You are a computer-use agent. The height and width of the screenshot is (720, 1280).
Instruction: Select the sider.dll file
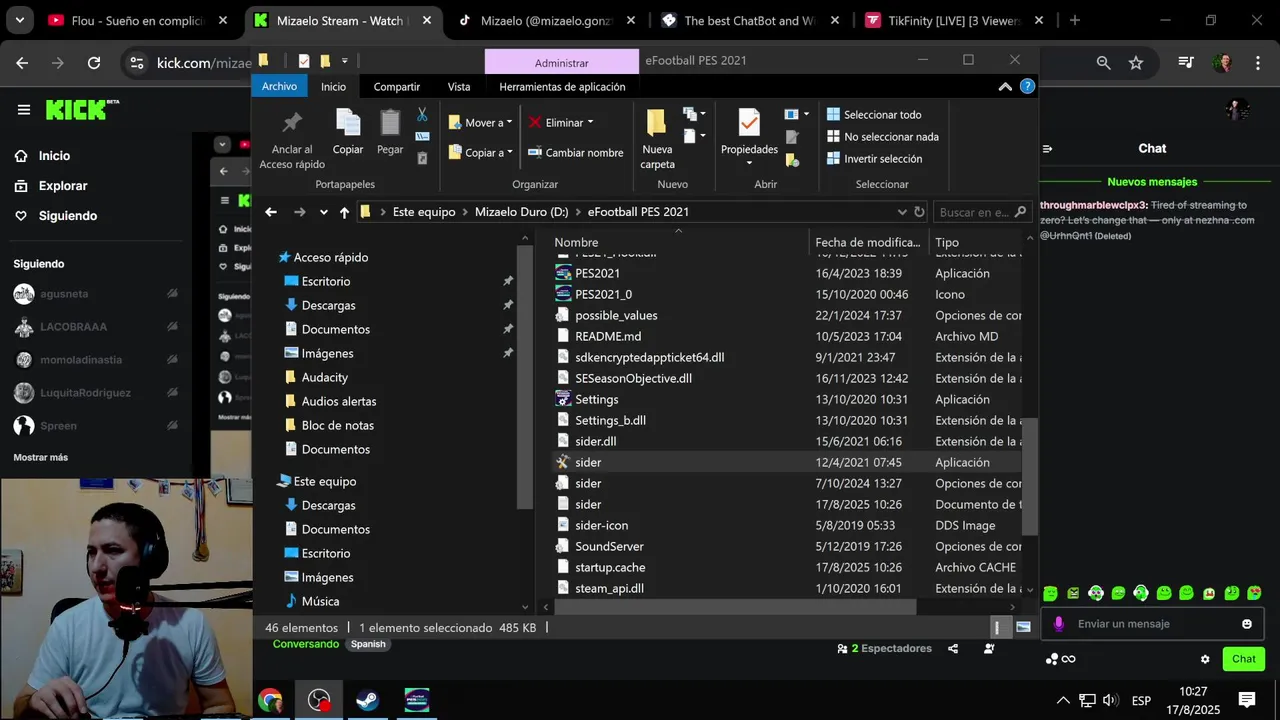595,441
